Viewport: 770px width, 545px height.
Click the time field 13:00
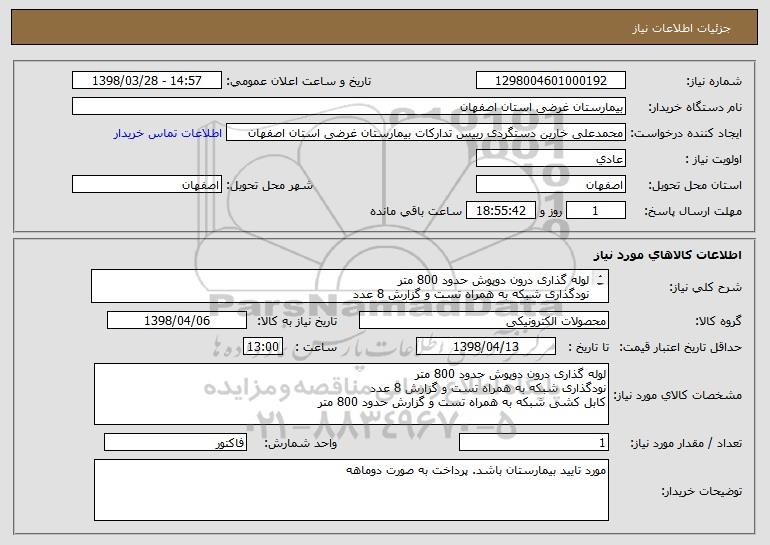[263, 347]
